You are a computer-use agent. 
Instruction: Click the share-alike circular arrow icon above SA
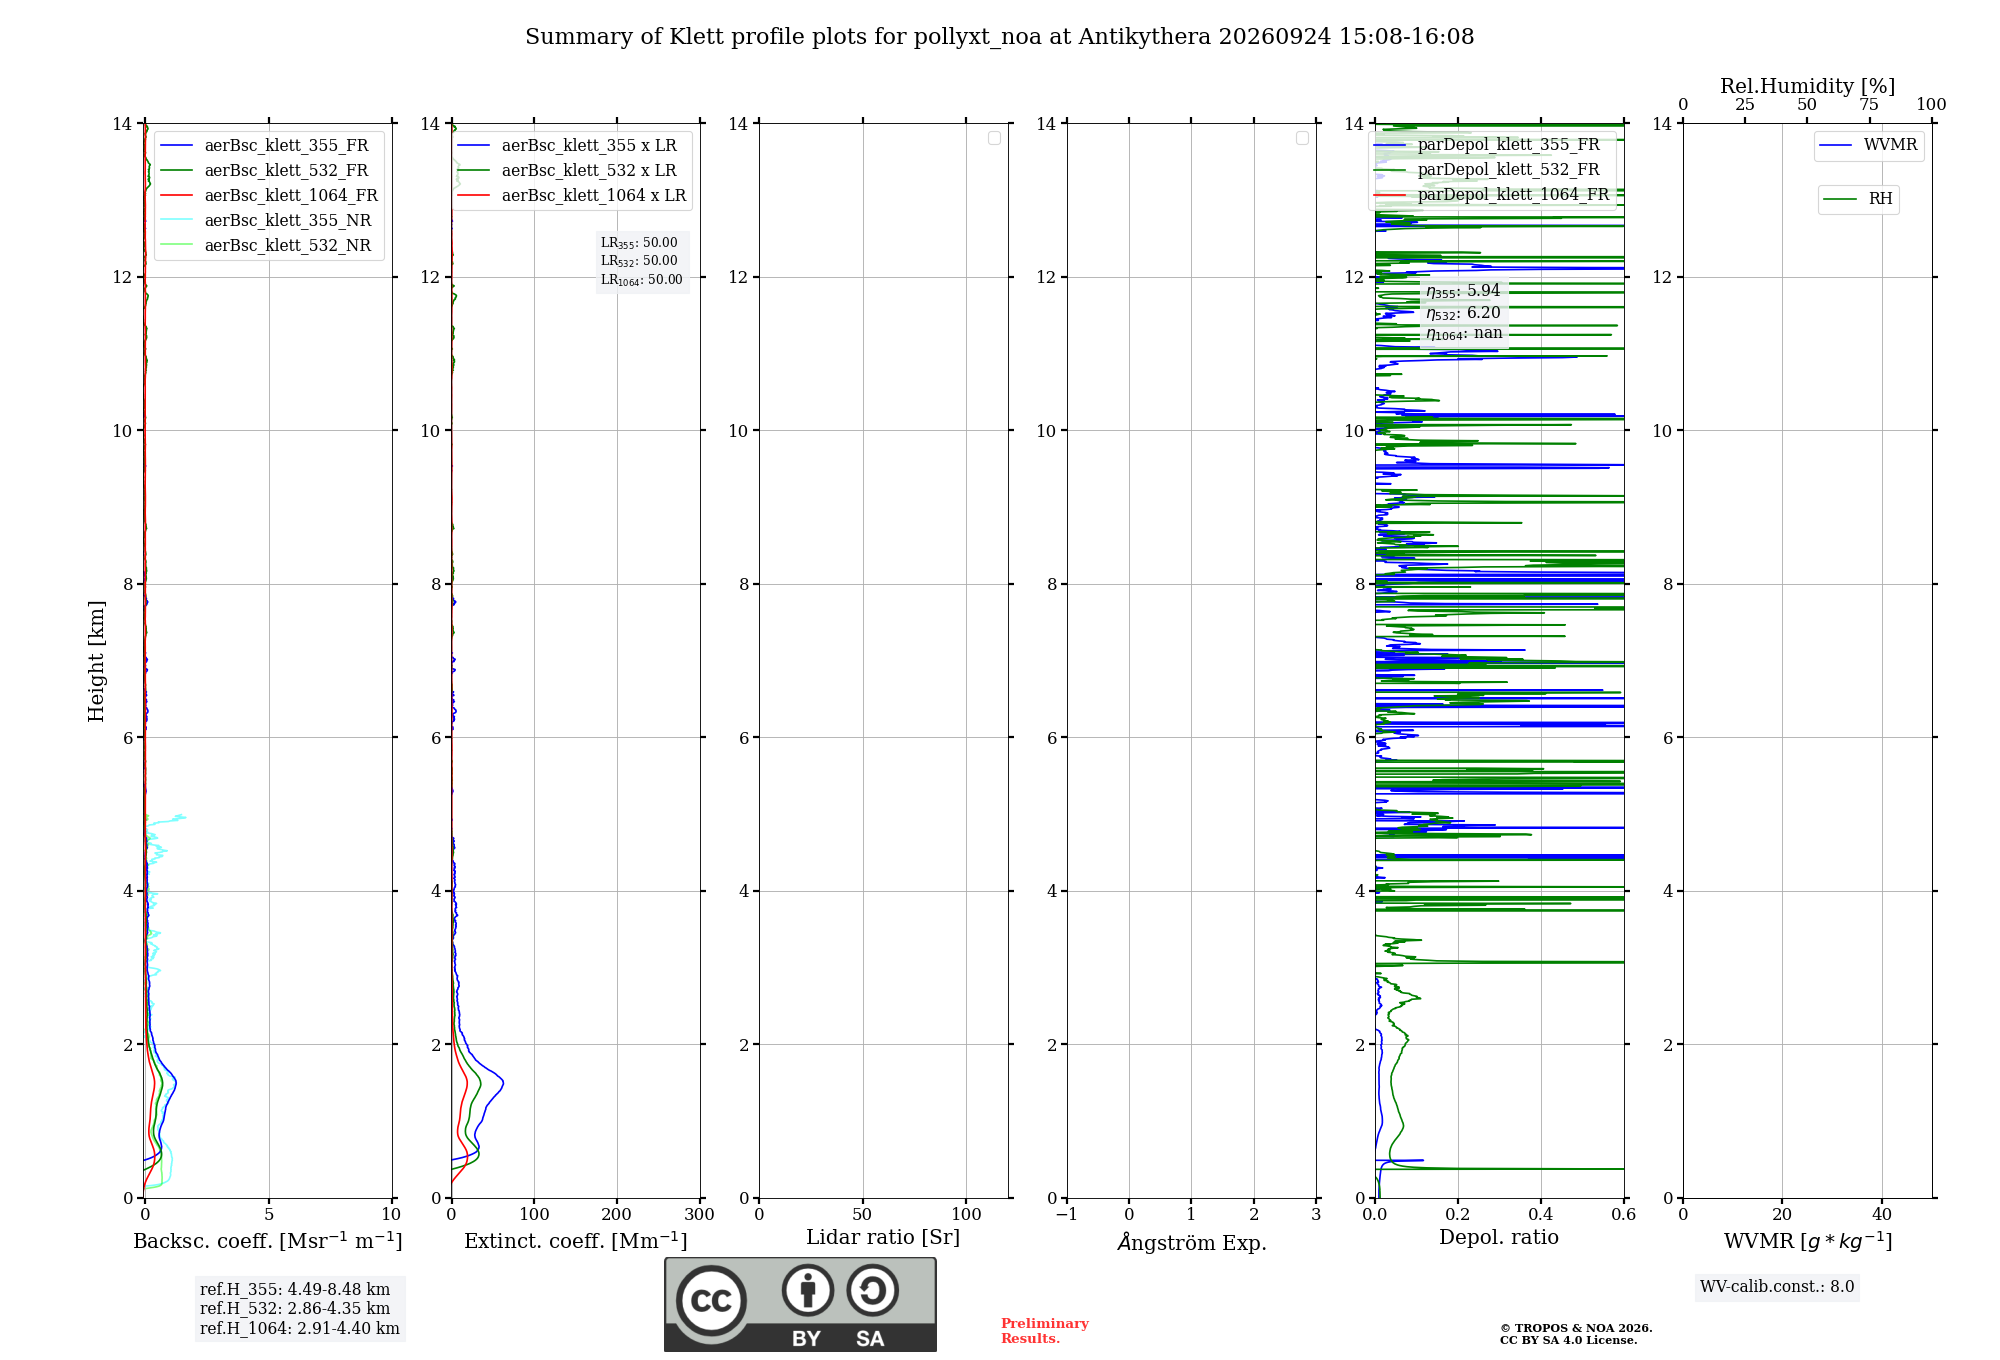tap(872, 1290)
